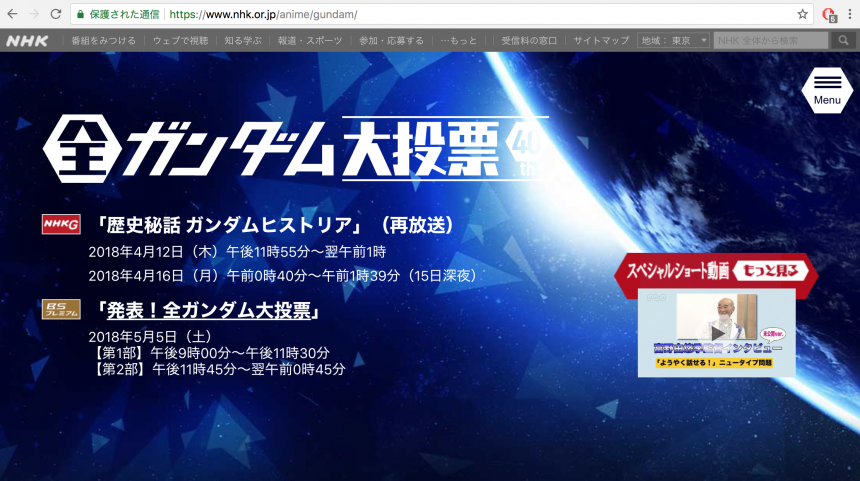Open the 知る学ぶ menu

(x=243, y=41)
